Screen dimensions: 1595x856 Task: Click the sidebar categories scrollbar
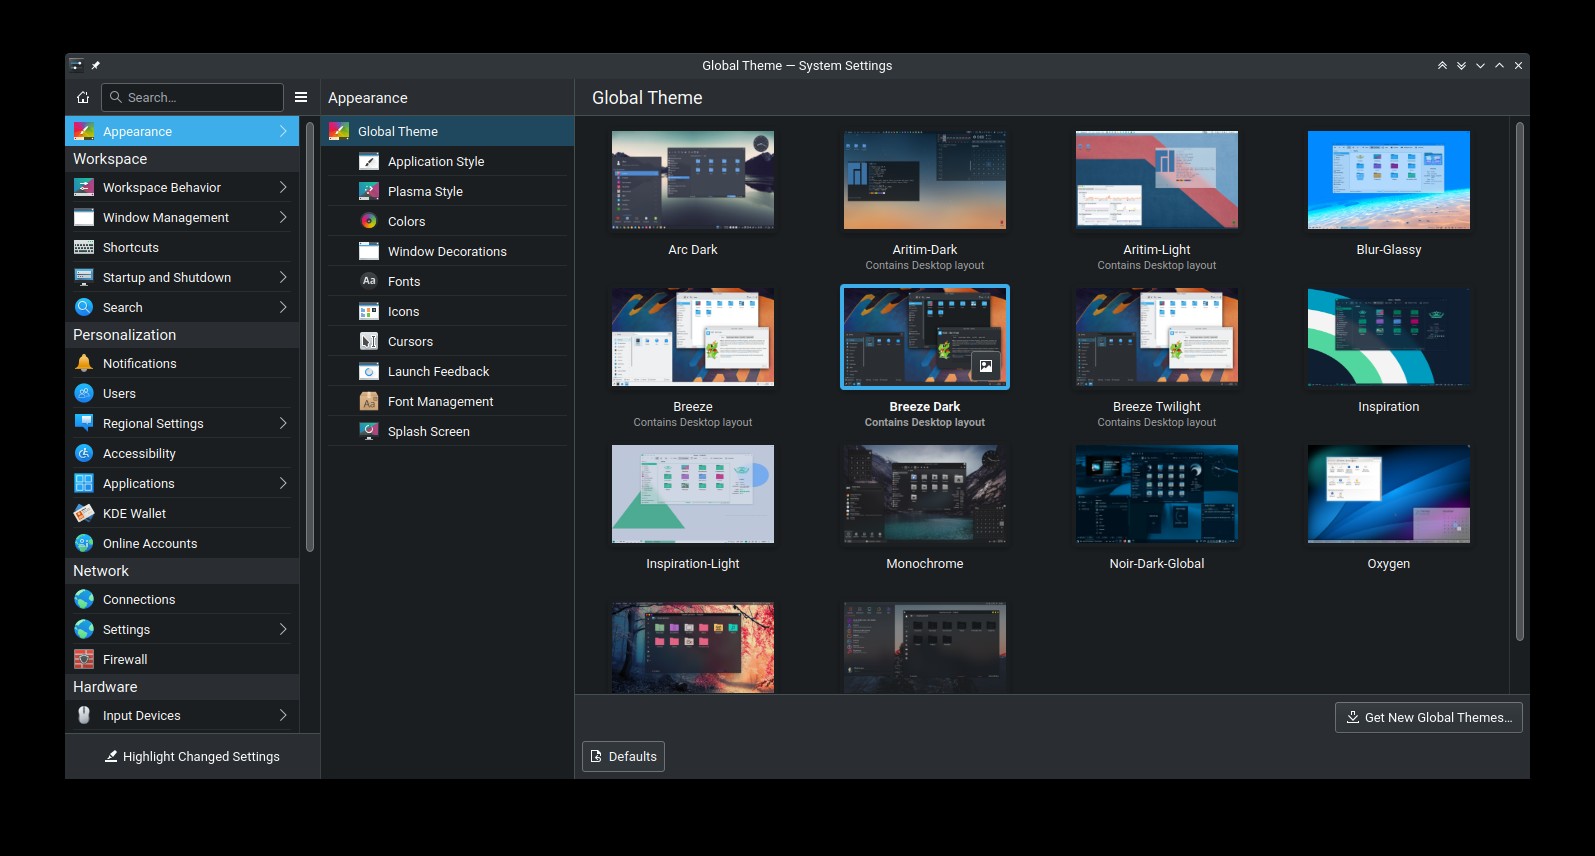tap(310, 336)
